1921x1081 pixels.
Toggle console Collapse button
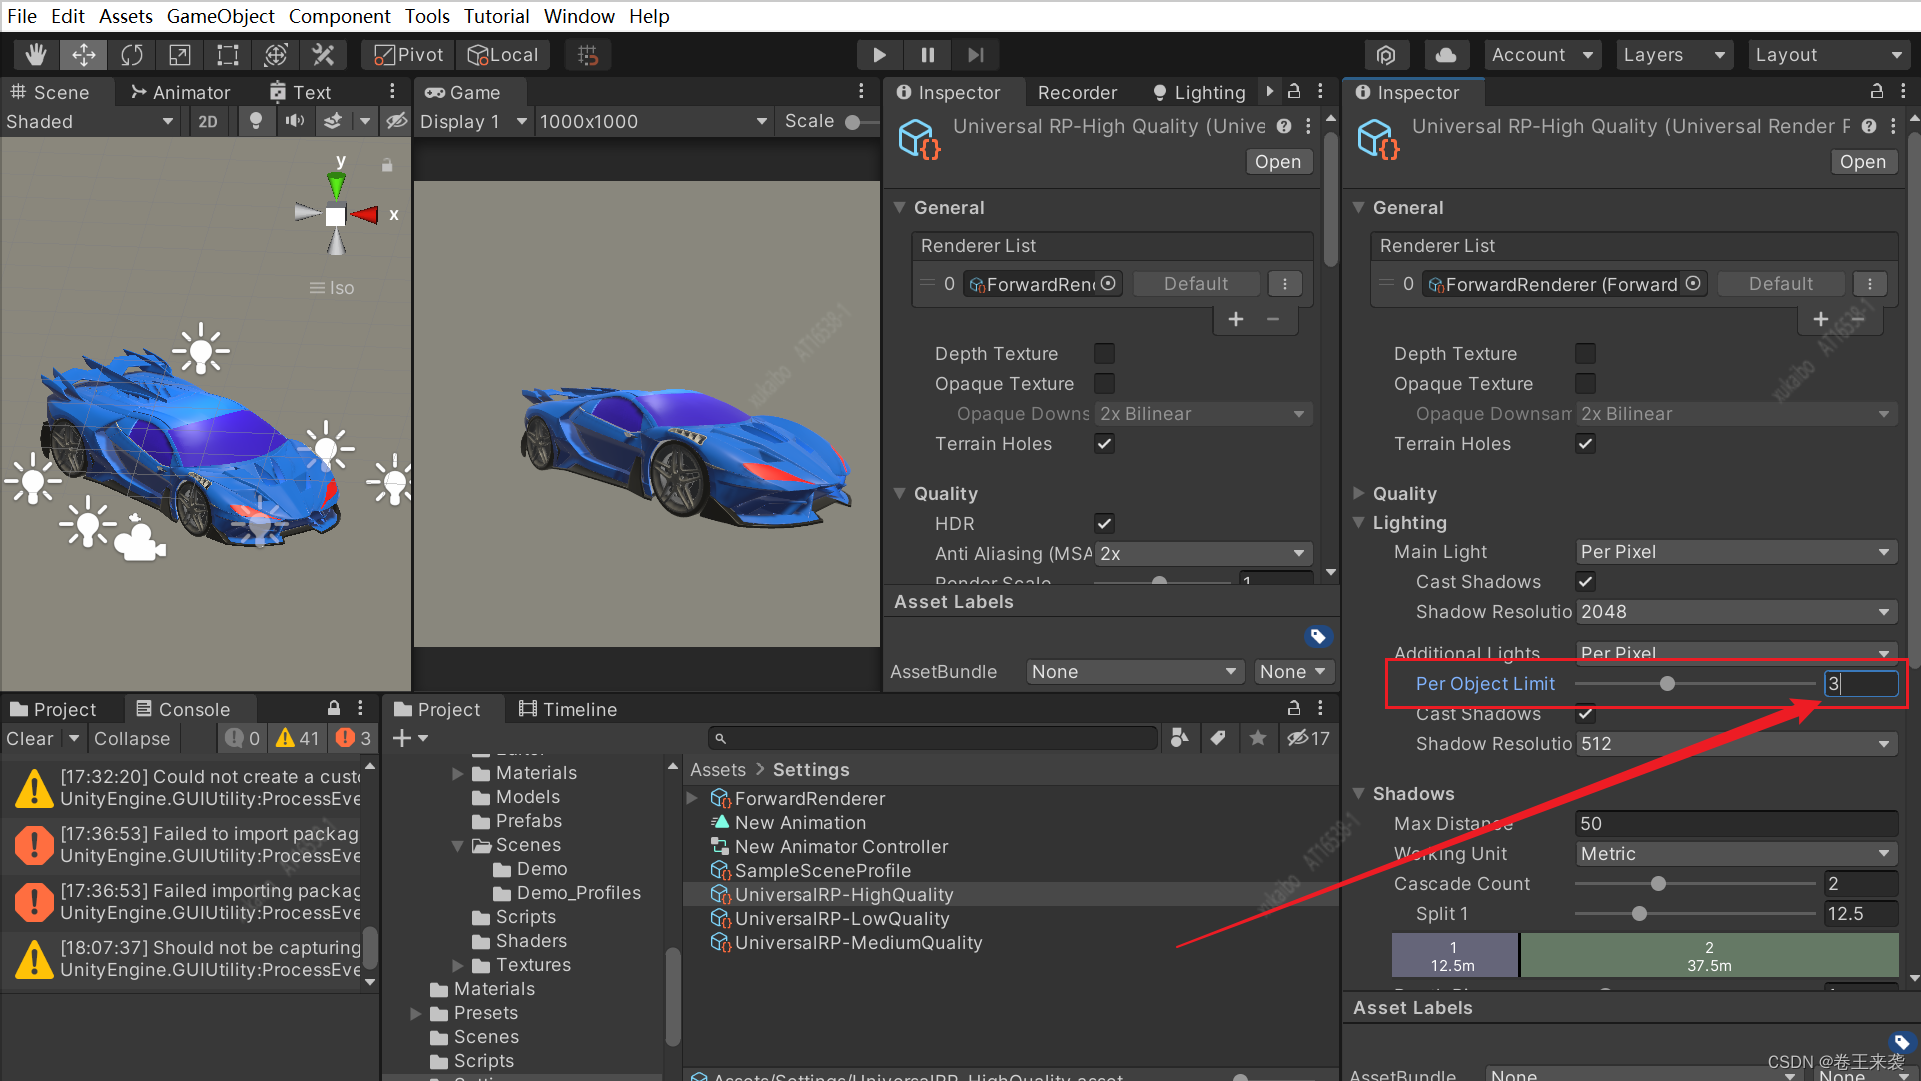(132, 738)
